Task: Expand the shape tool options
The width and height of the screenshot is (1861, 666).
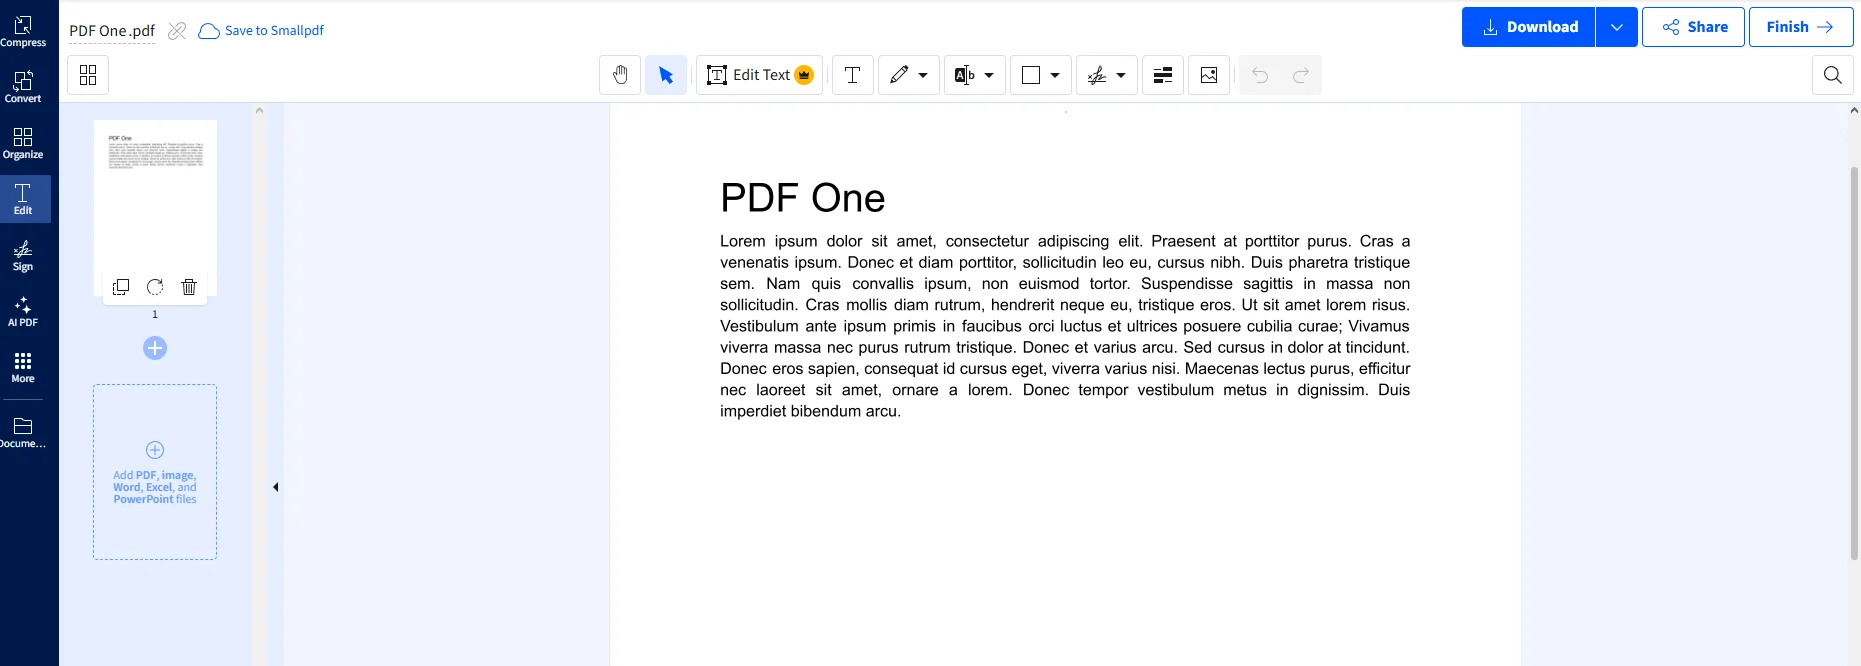Action: click(x=1055, y=75)
